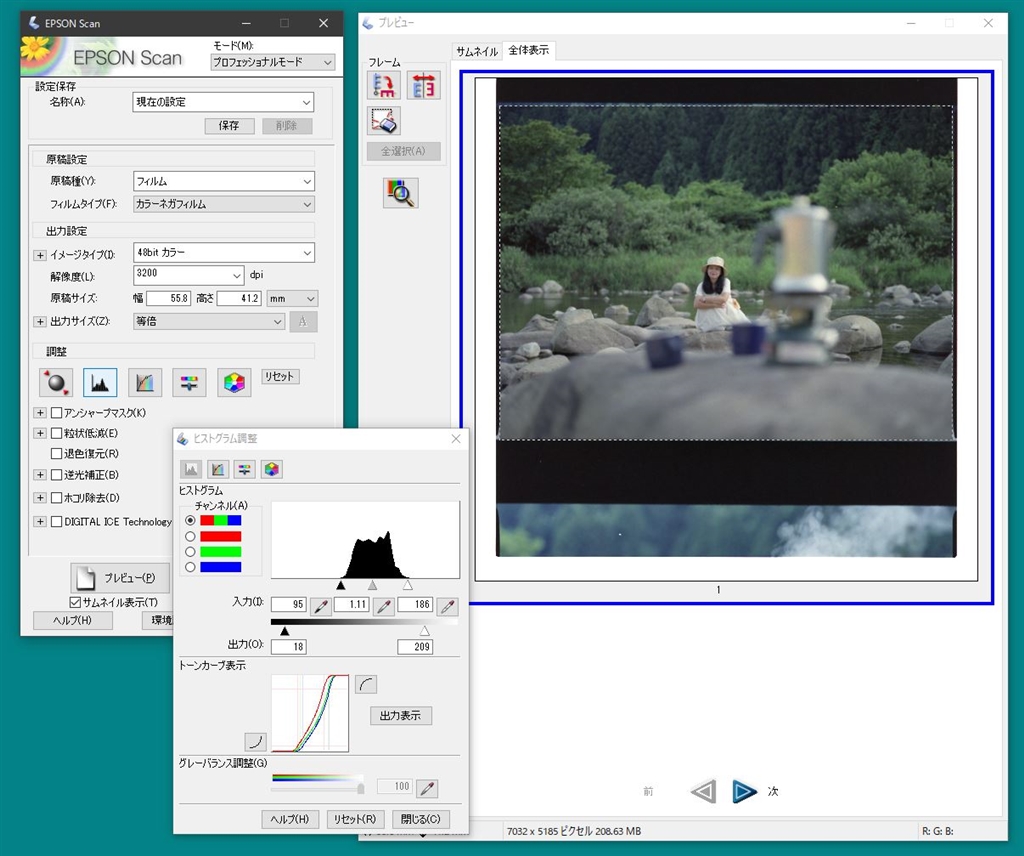
Task: Click the output highlight value field 209
Action: coord(415,646)
